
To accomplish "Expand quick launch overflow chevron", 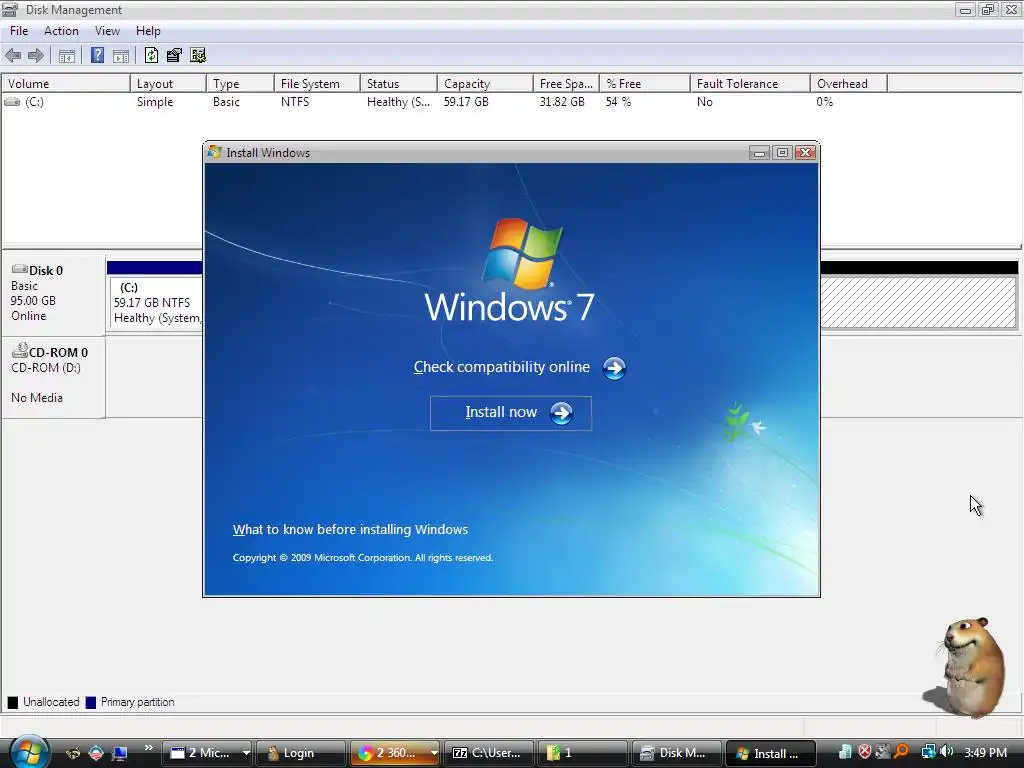I will [148, 748].
